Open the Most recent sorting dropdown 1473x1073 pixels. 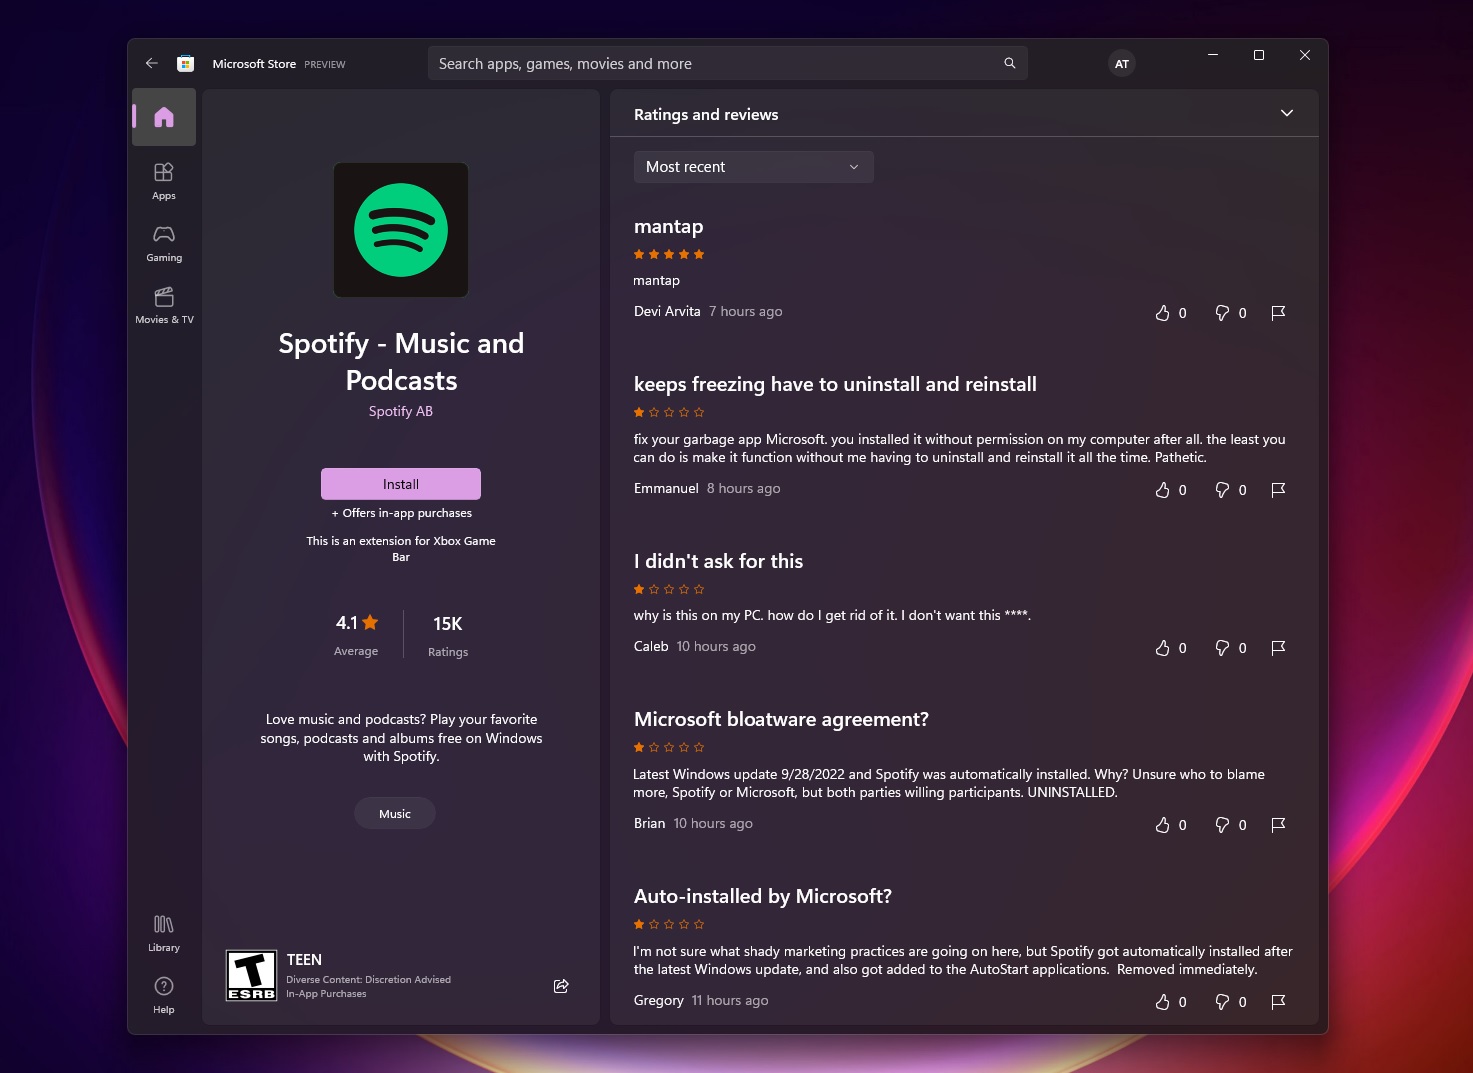click(x=753, y=166)
